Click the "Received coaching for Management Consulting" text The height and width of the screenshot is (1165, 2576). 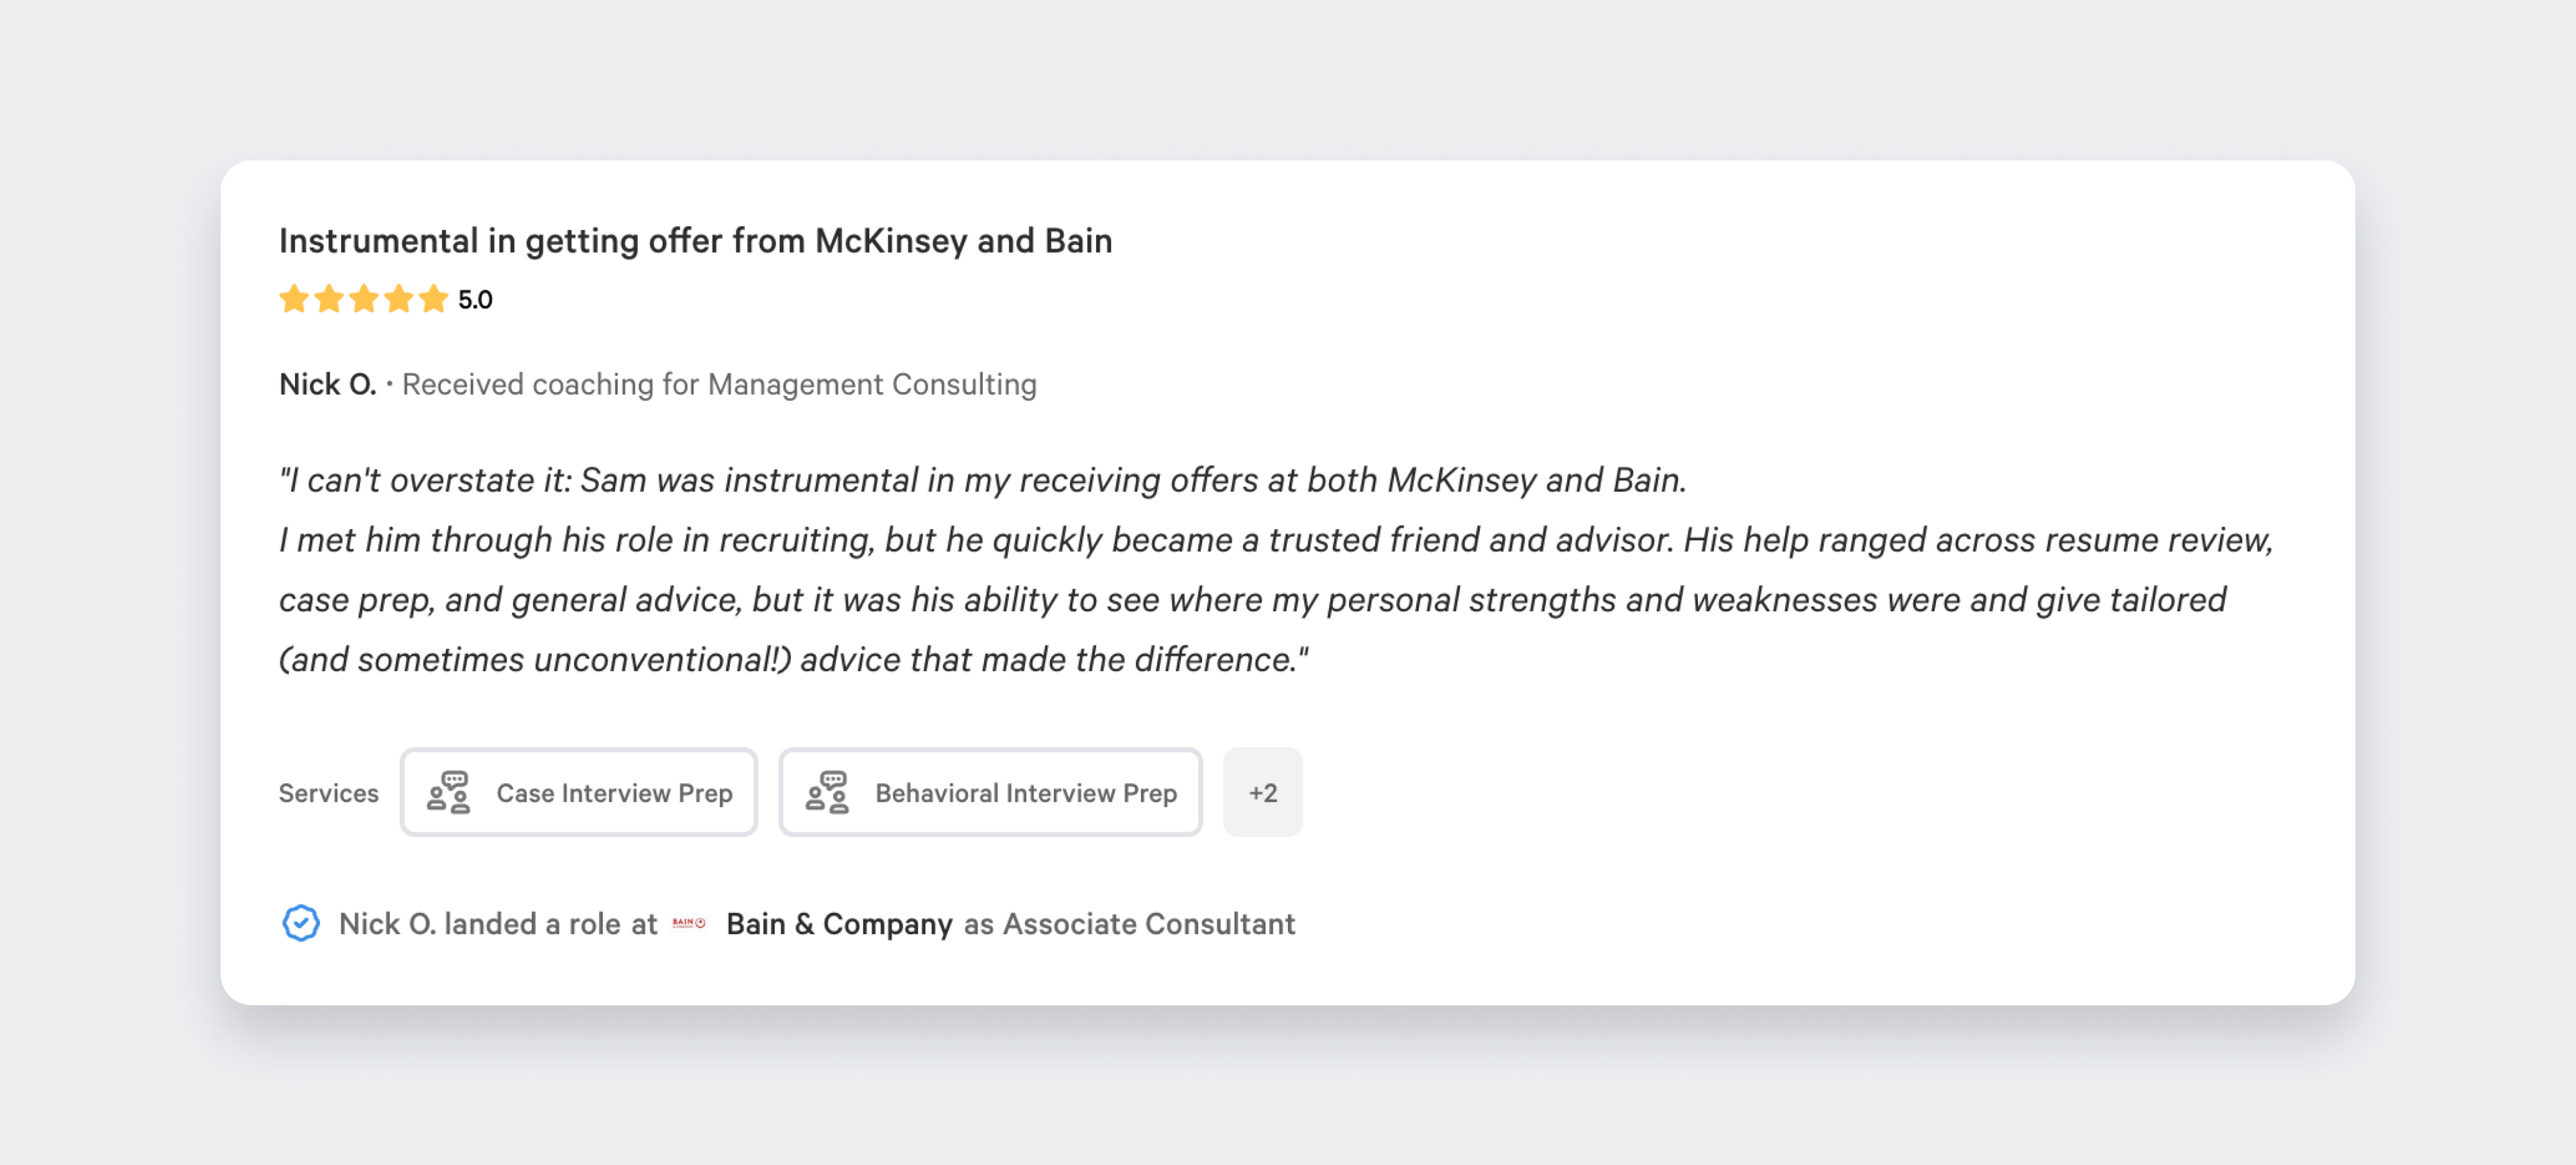click(719, 384)
